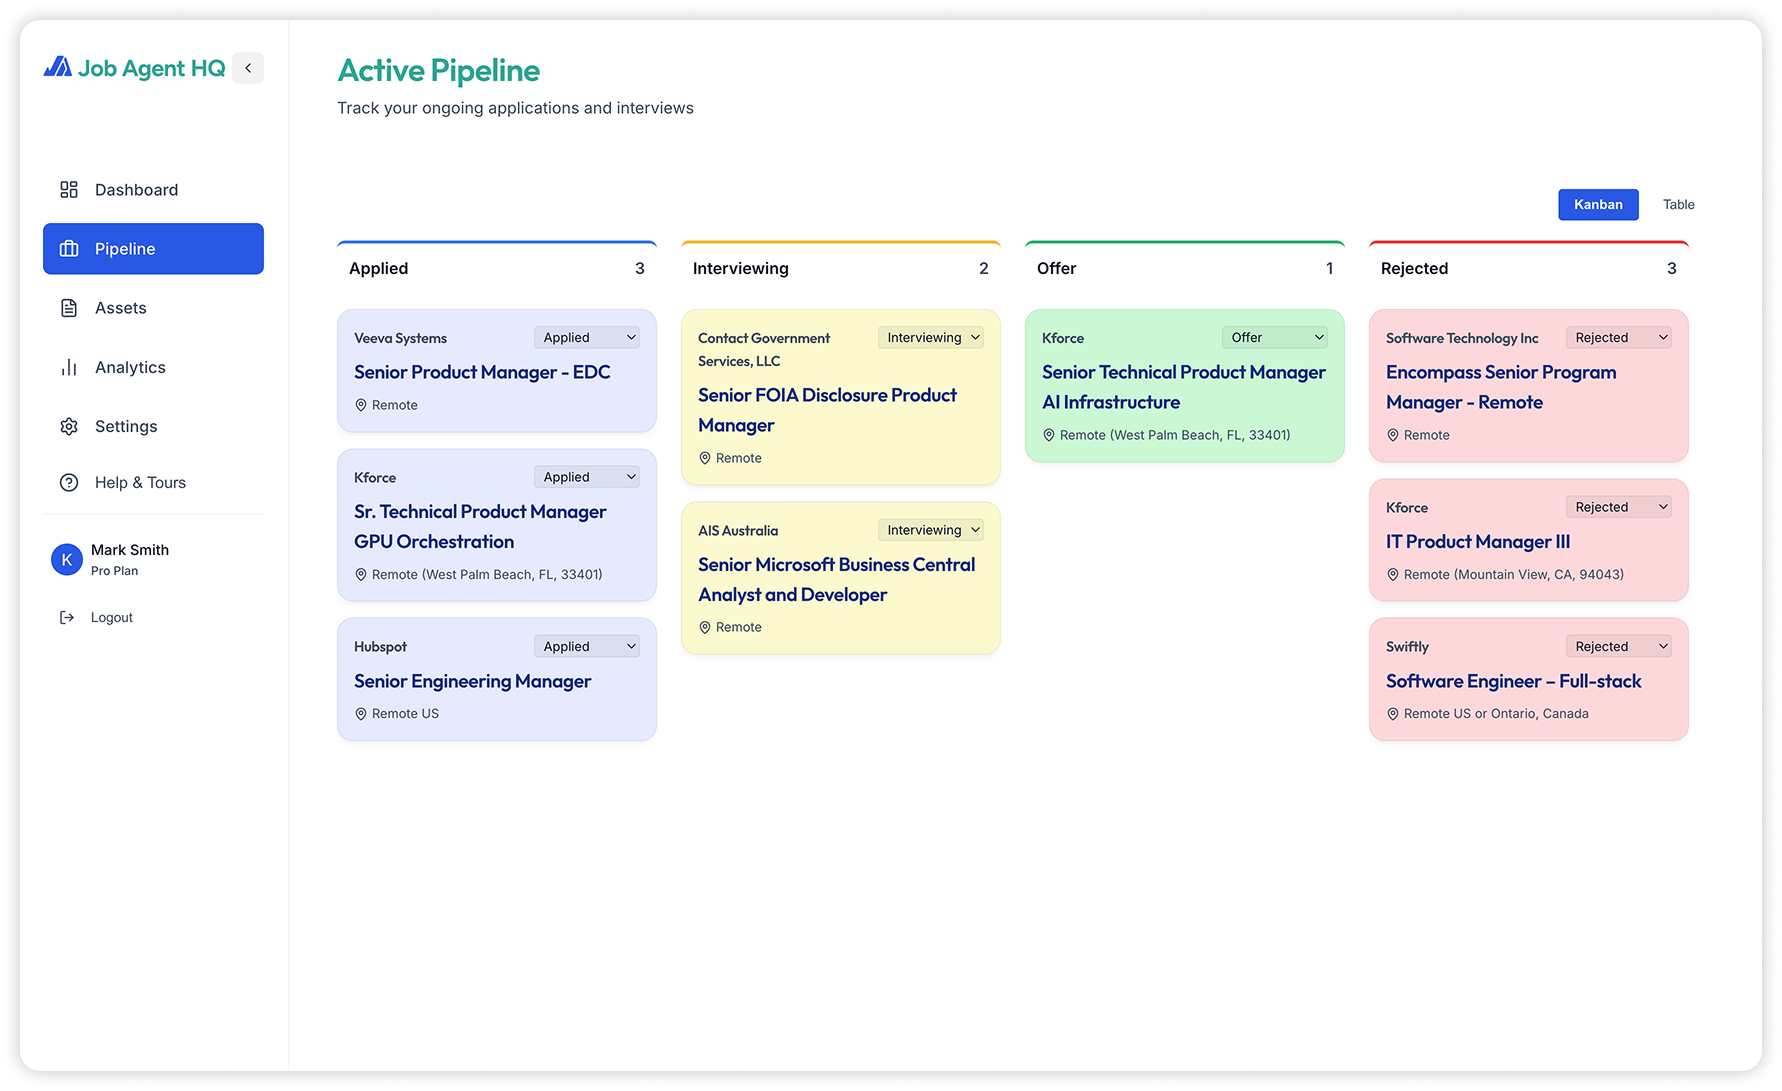Viewport: 1782px width, 1091px height.
Task: Click the Help & Tours question mark icon
Action: [x=69, y=483]
